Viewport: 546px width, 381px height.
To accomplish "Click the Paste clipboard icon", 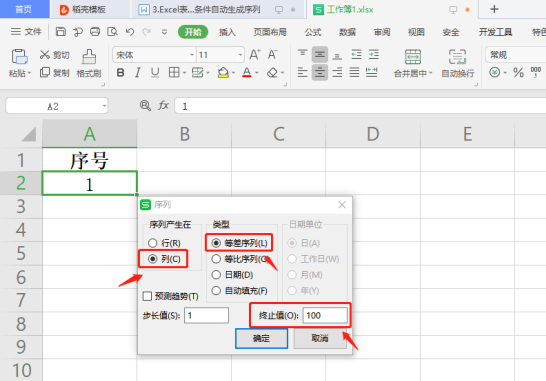I will (x=19, y=56).
